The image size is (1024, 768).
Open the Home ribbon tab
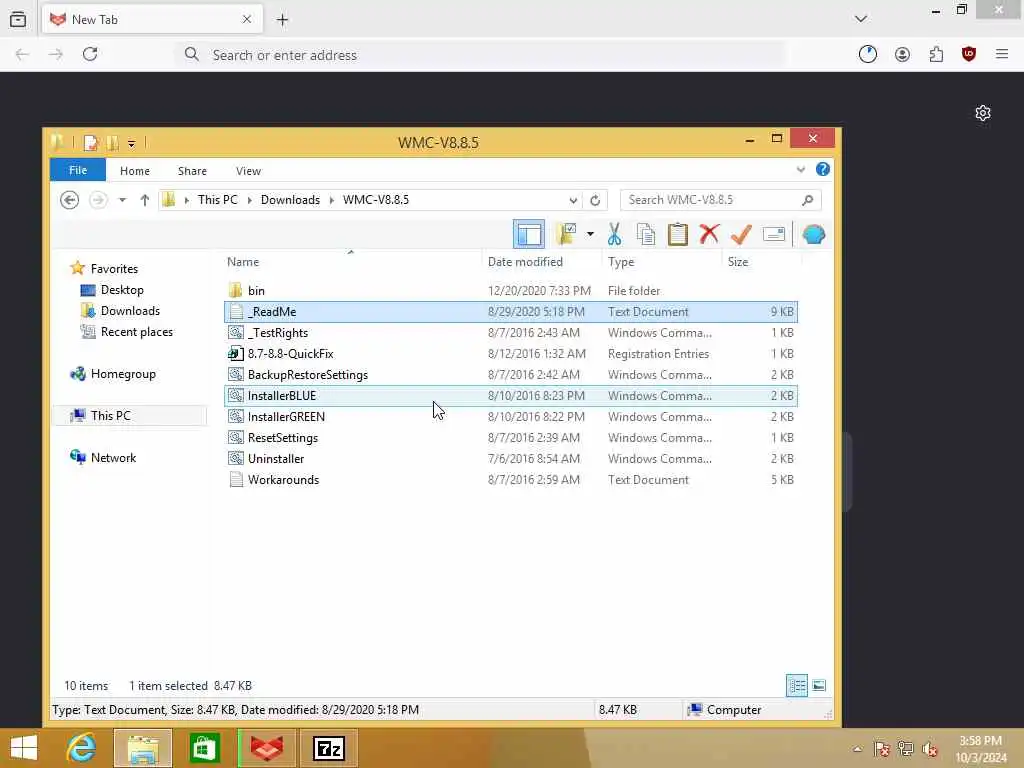[x=135, y=170]
